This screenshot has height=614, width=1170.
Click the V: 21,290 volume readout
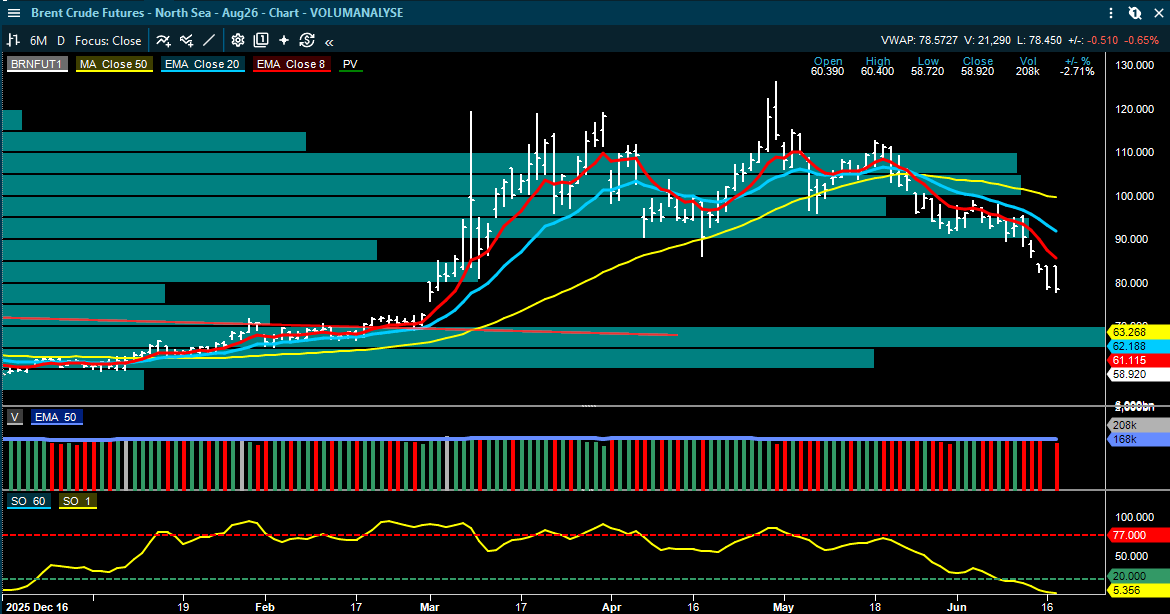pyautogui.click(x=987, y=40)
